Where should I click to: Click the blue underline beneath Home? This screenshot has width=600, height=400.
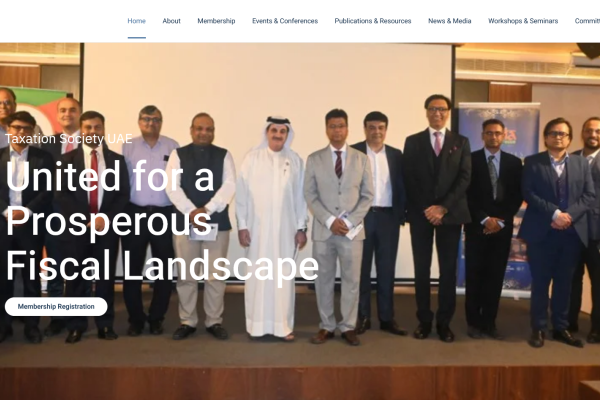coord(137,38)
